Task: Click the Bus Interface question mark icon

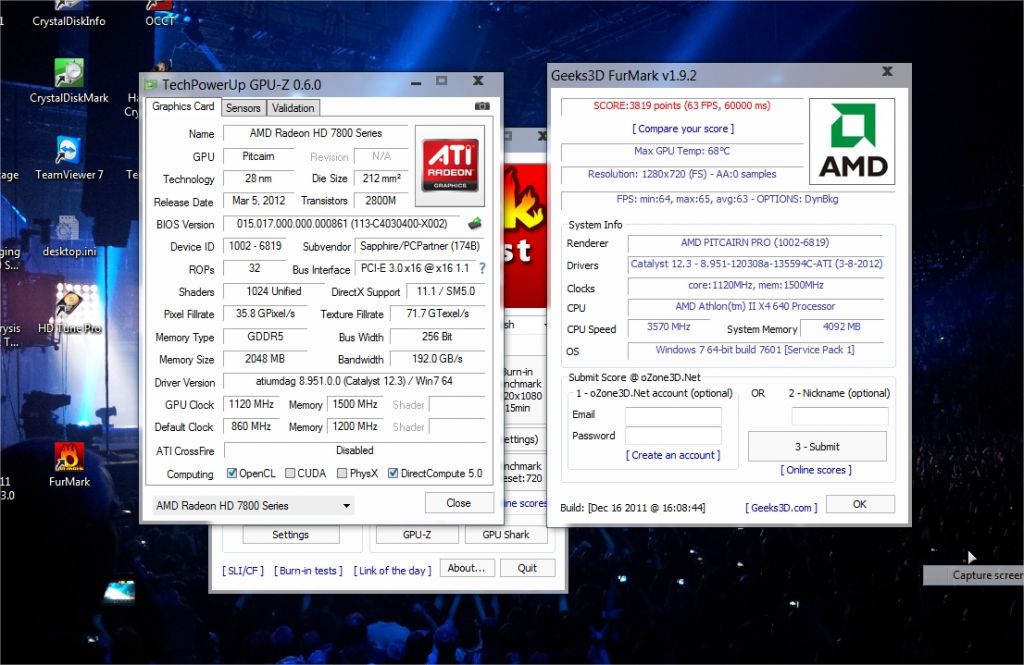Action: pyautogui.click(x=482, y=268)
